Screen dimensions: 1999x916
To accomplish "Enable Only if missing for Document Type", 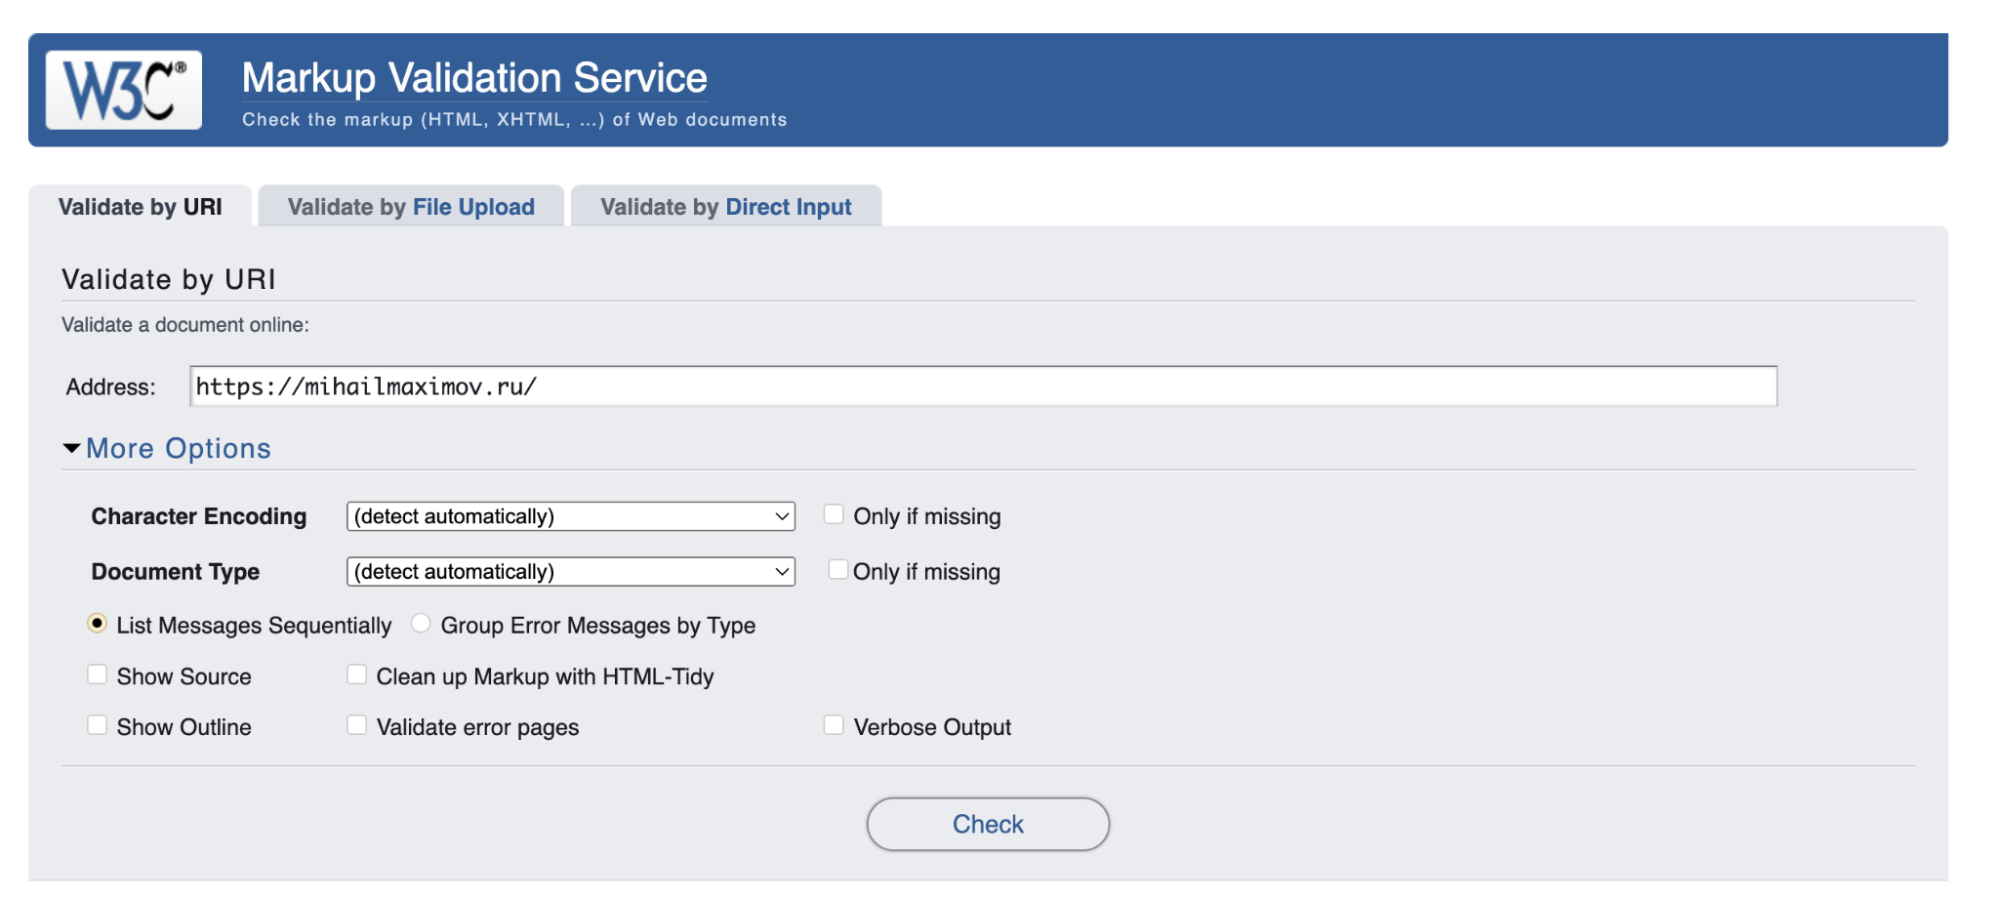I will coord(837,570).
